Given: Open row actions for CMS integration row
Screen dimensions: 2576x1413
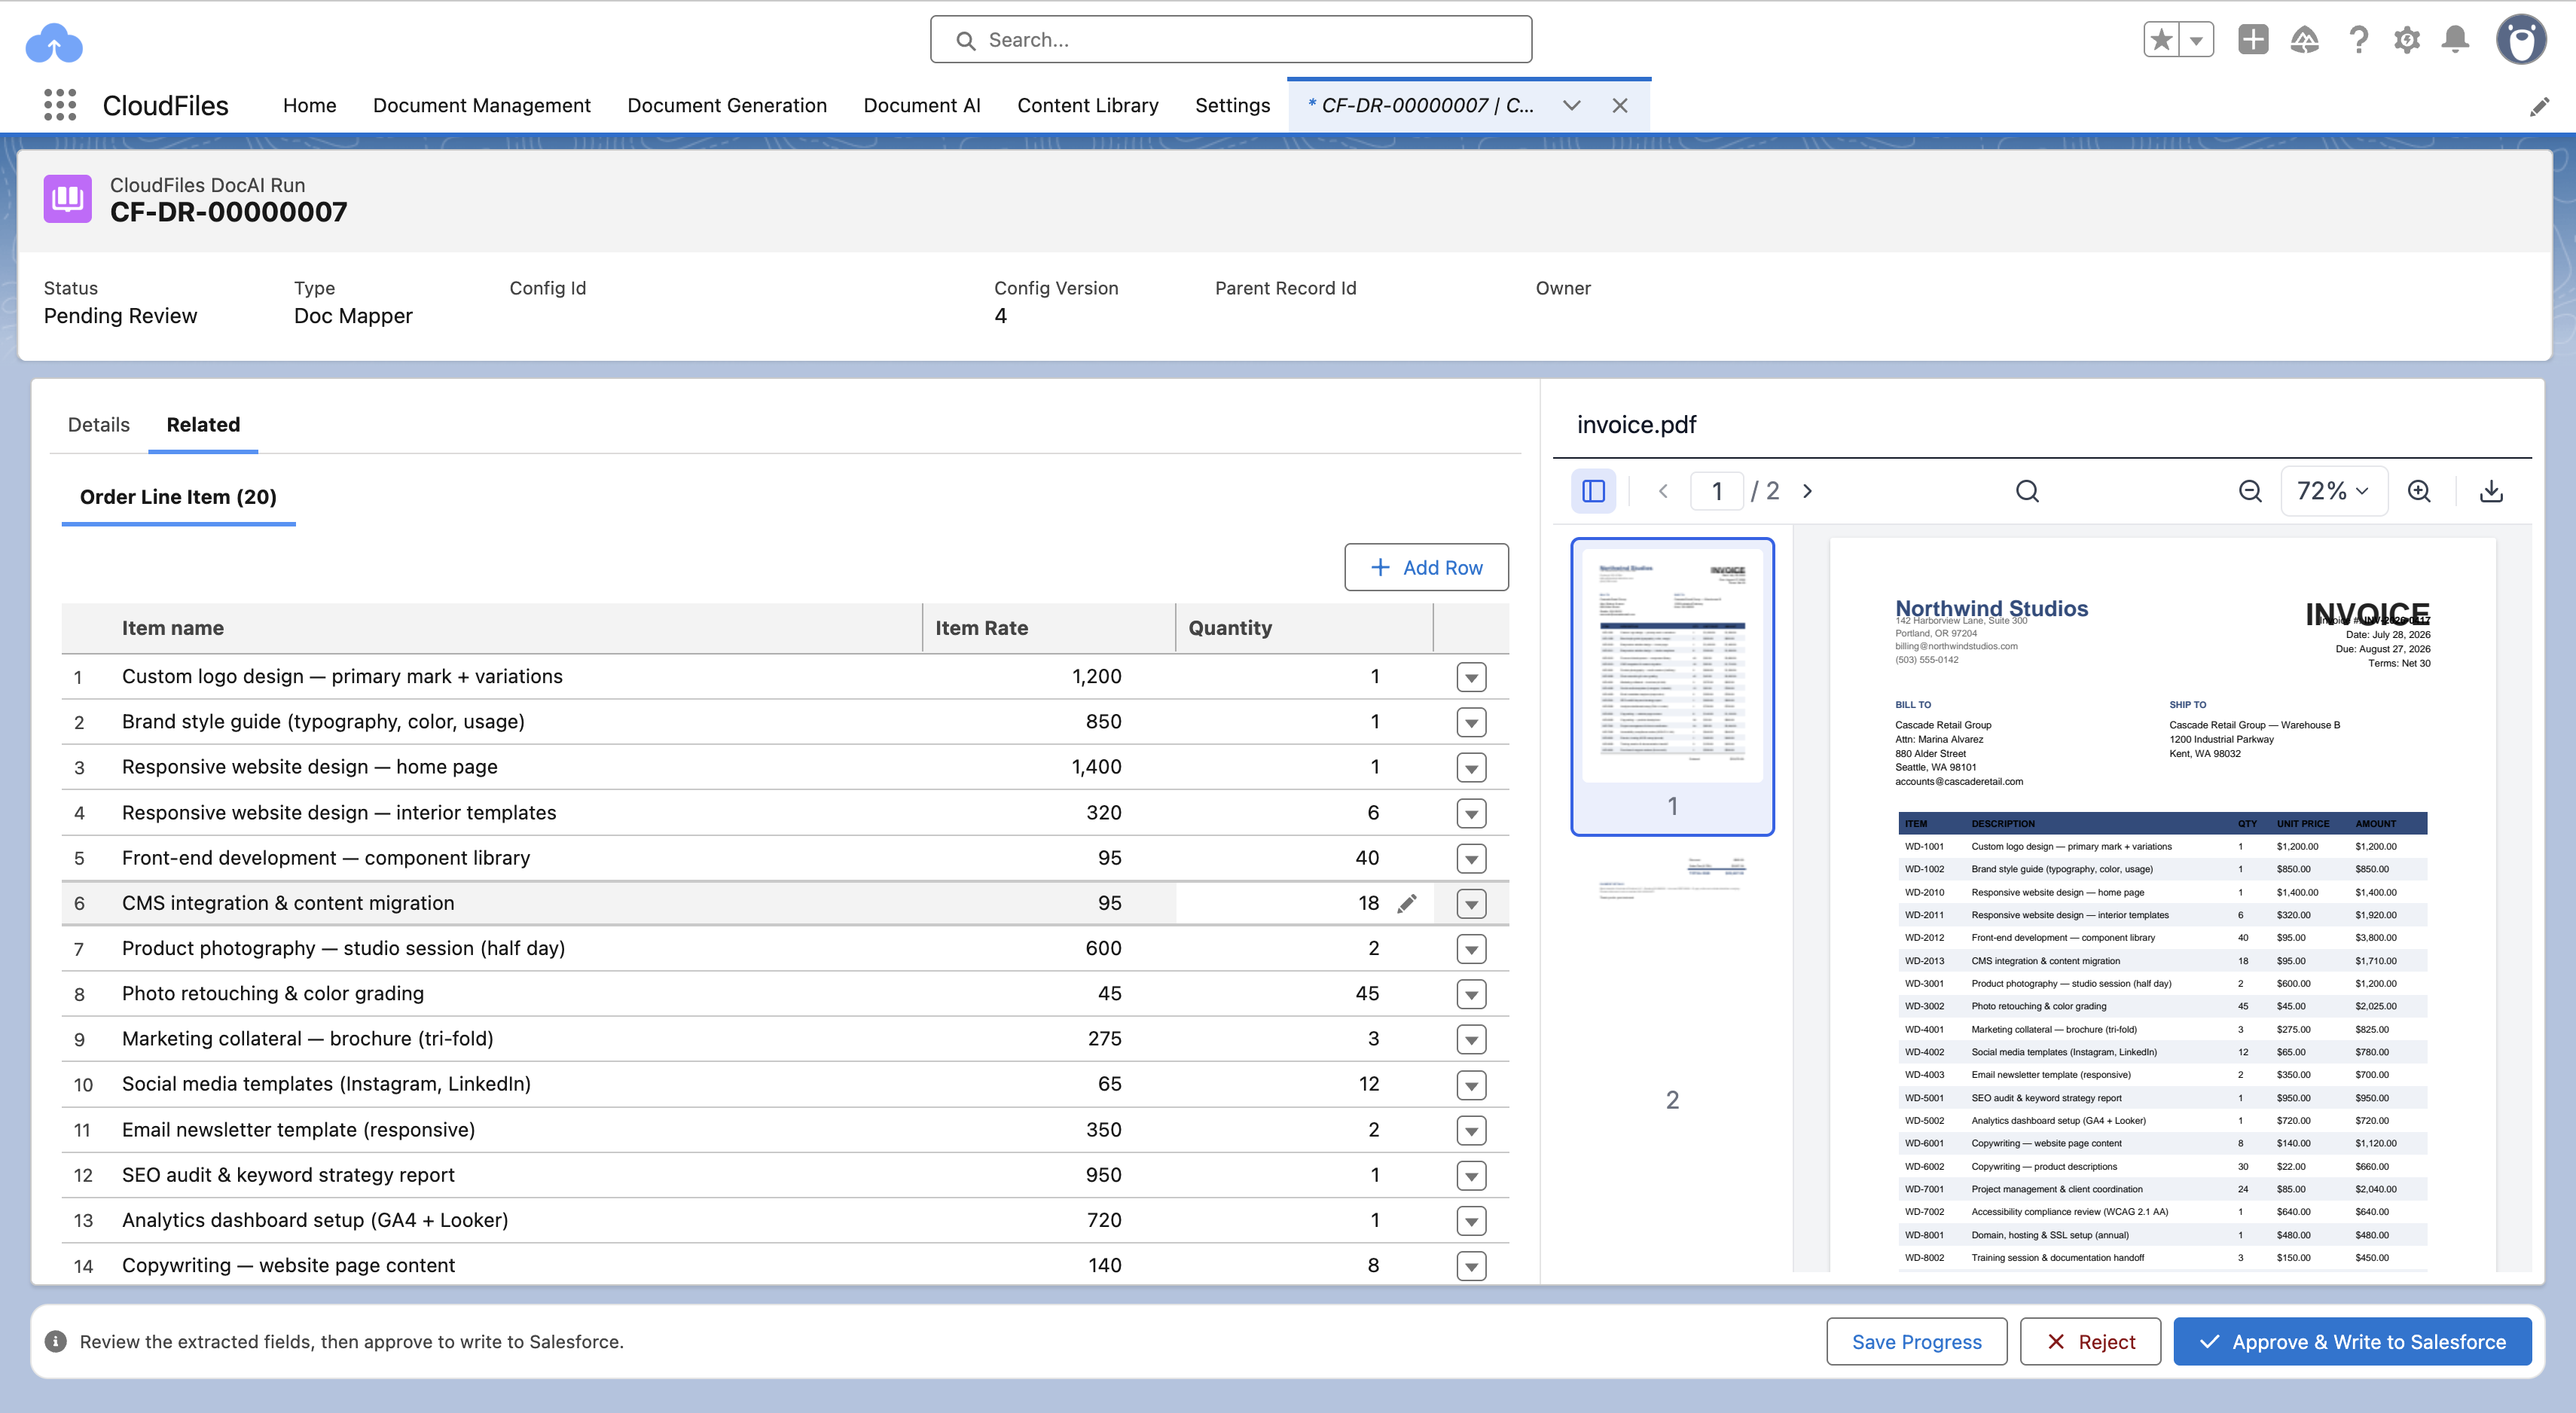Looking at the screenshot, I should point(1471,904).
